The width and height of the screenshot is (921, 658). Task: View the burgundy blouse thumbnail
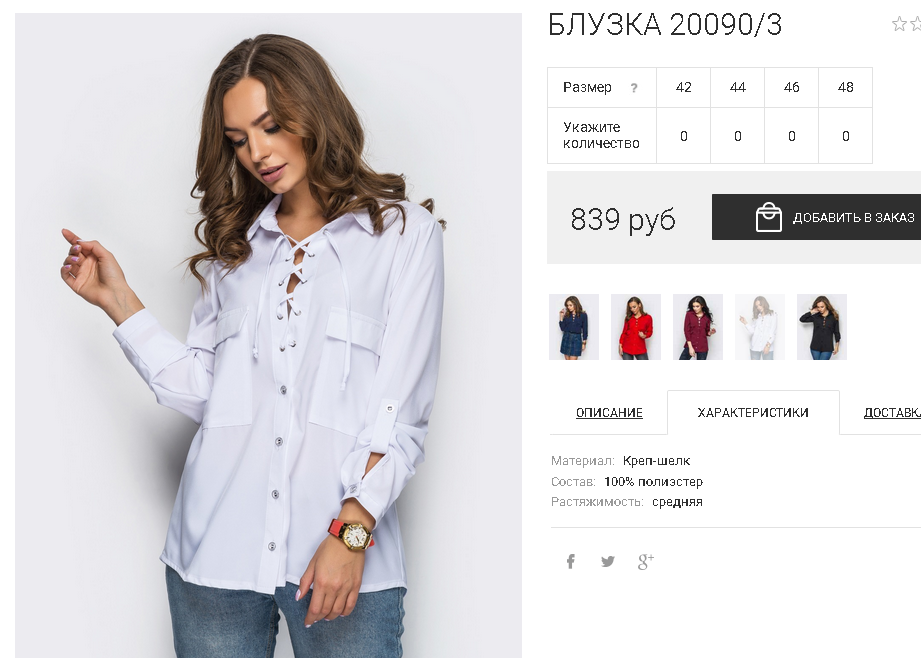click(698, 327)
